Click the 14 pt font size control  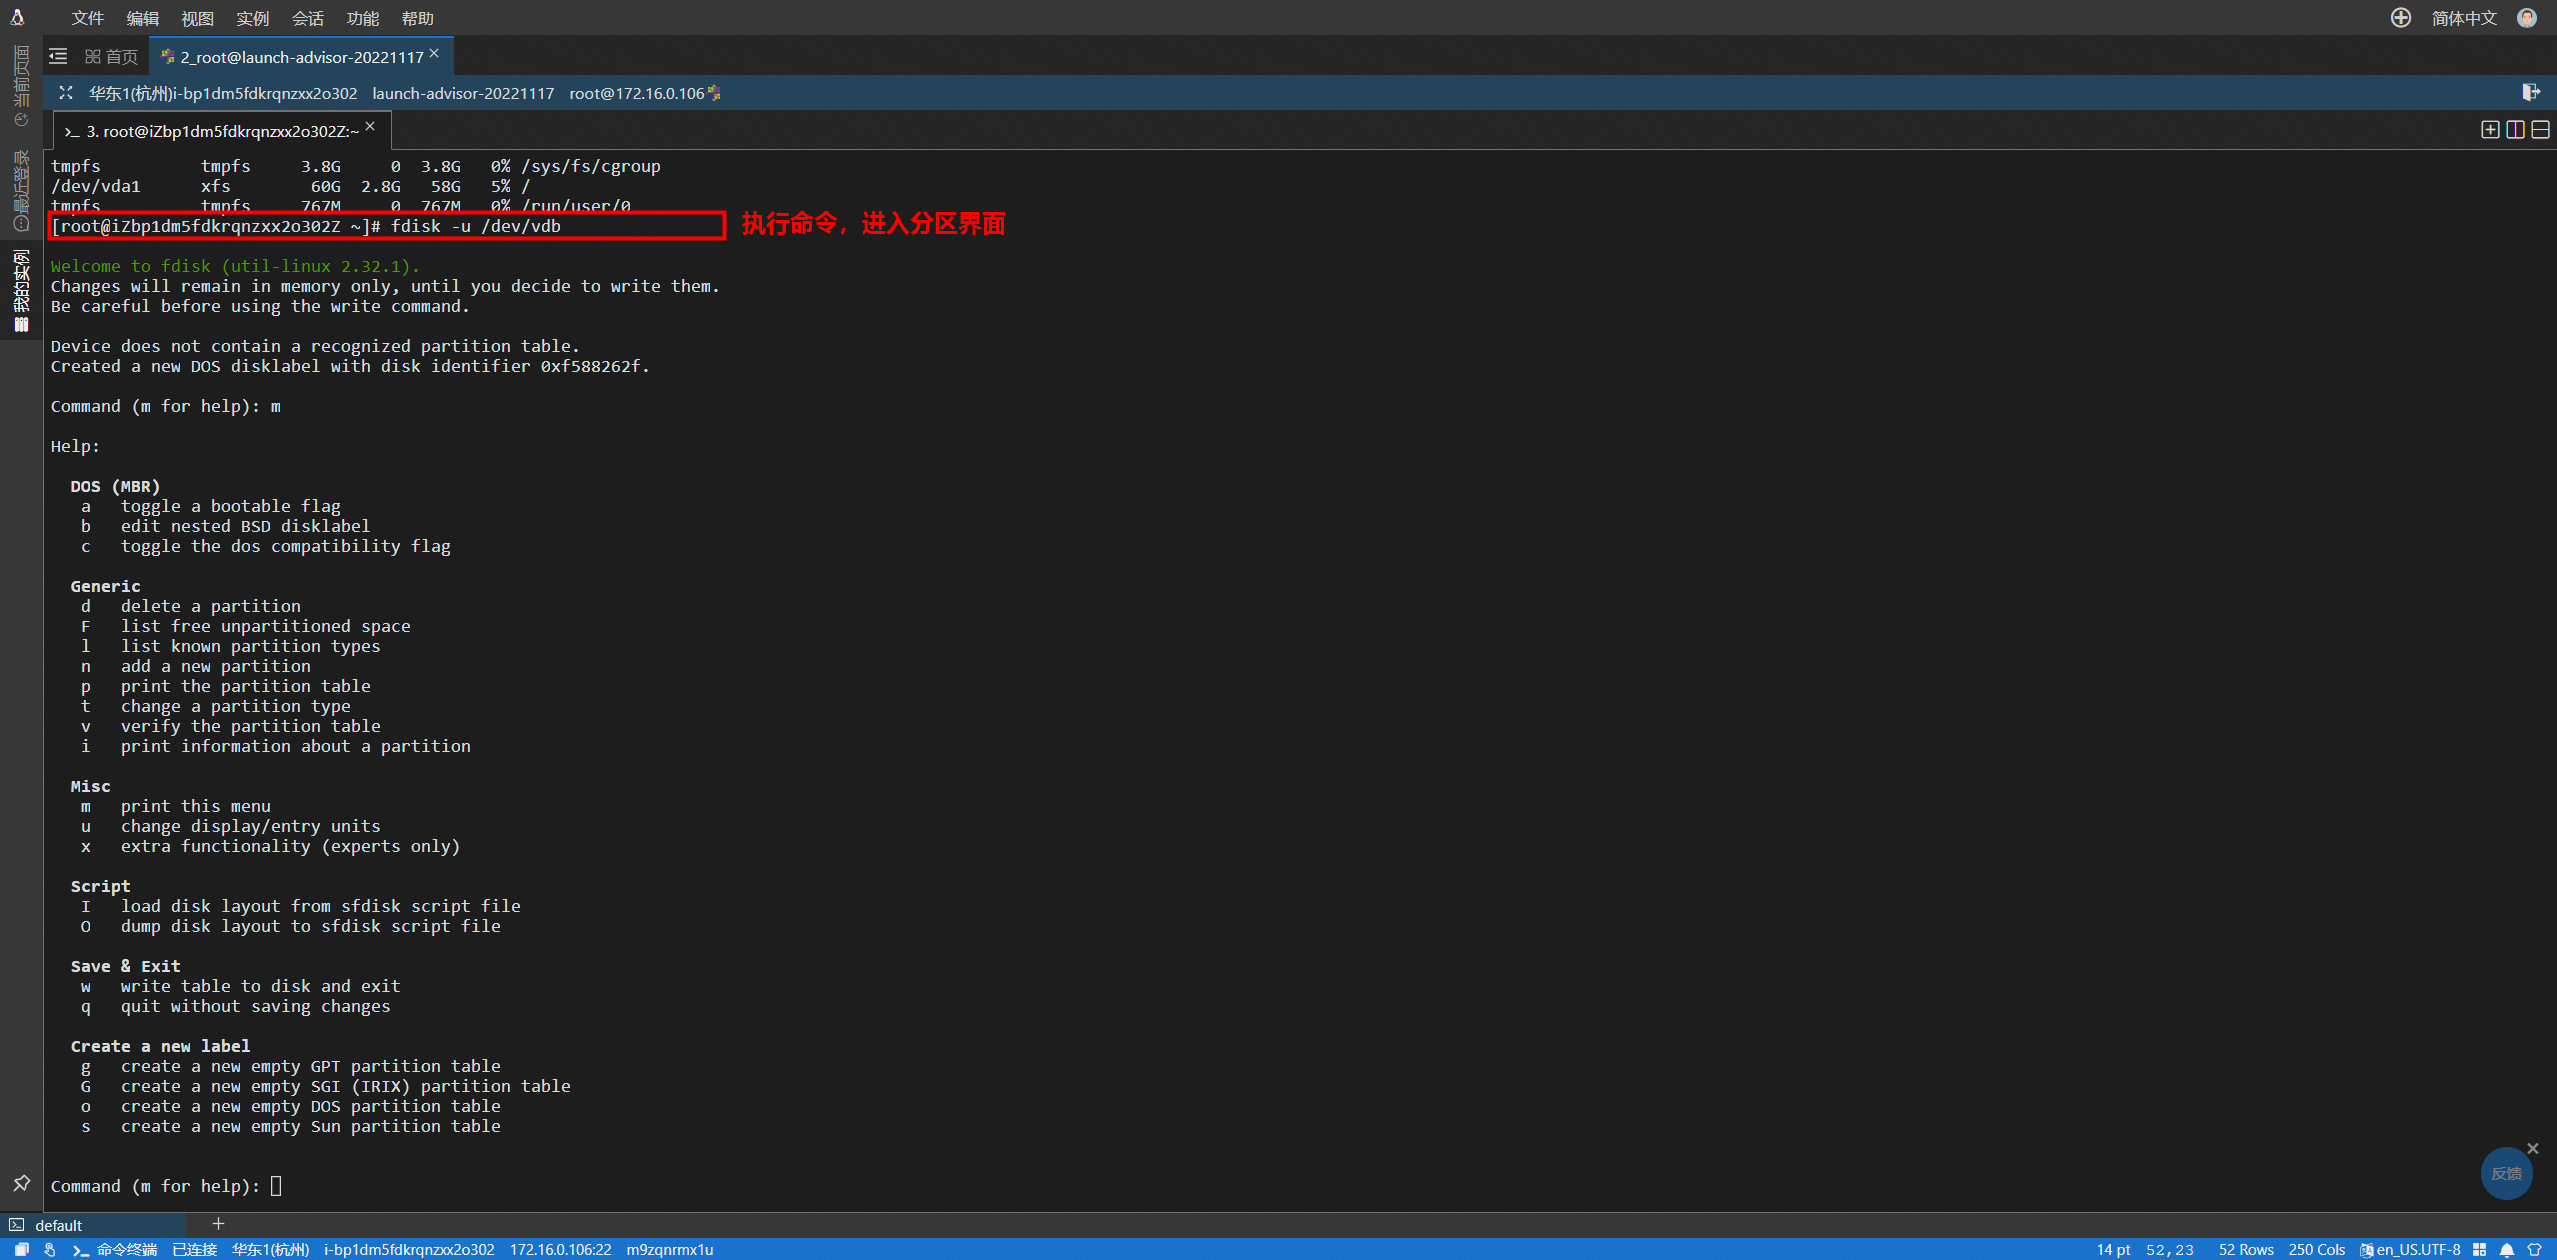[2113, 1249]
